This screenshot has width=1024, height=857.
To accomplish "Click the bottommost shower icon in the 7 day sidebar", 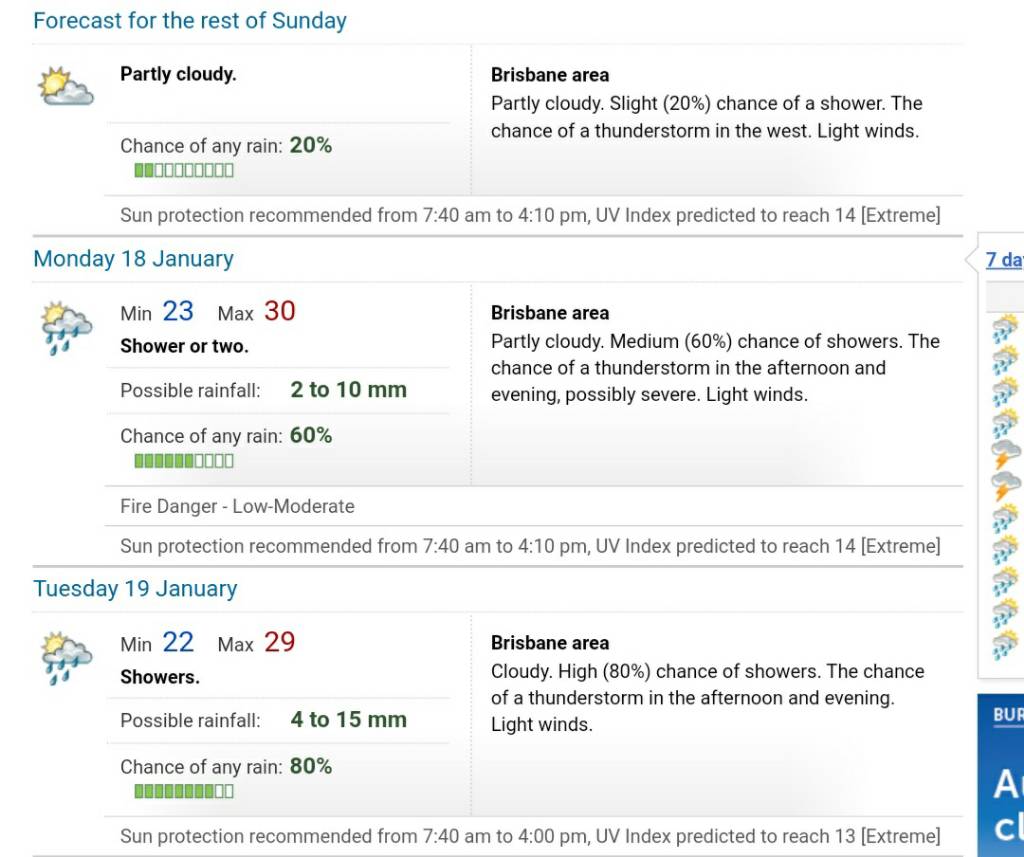I will click(1006, 645).
